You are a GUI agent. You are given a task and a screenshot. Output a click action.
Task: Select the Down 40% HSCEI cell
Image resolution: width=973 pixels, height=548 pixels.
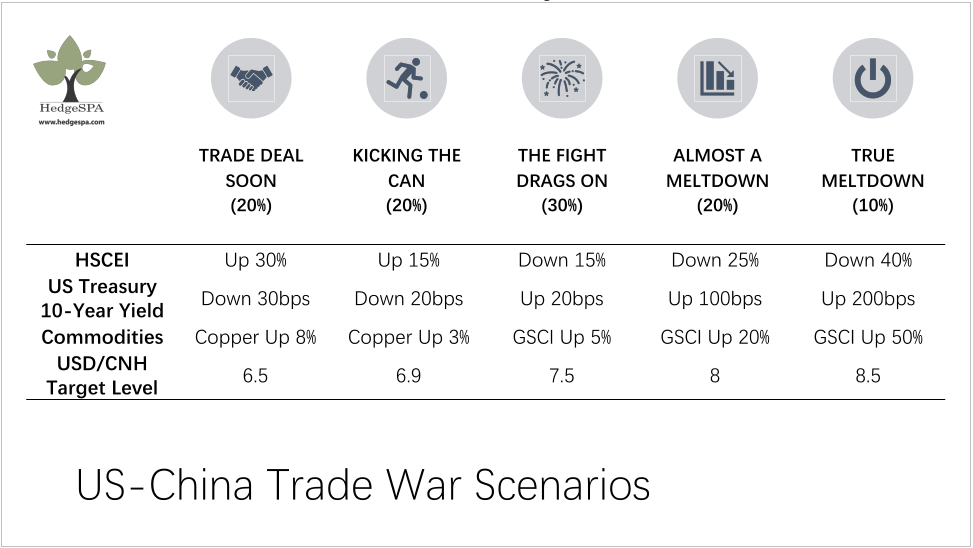pos(868,260)
